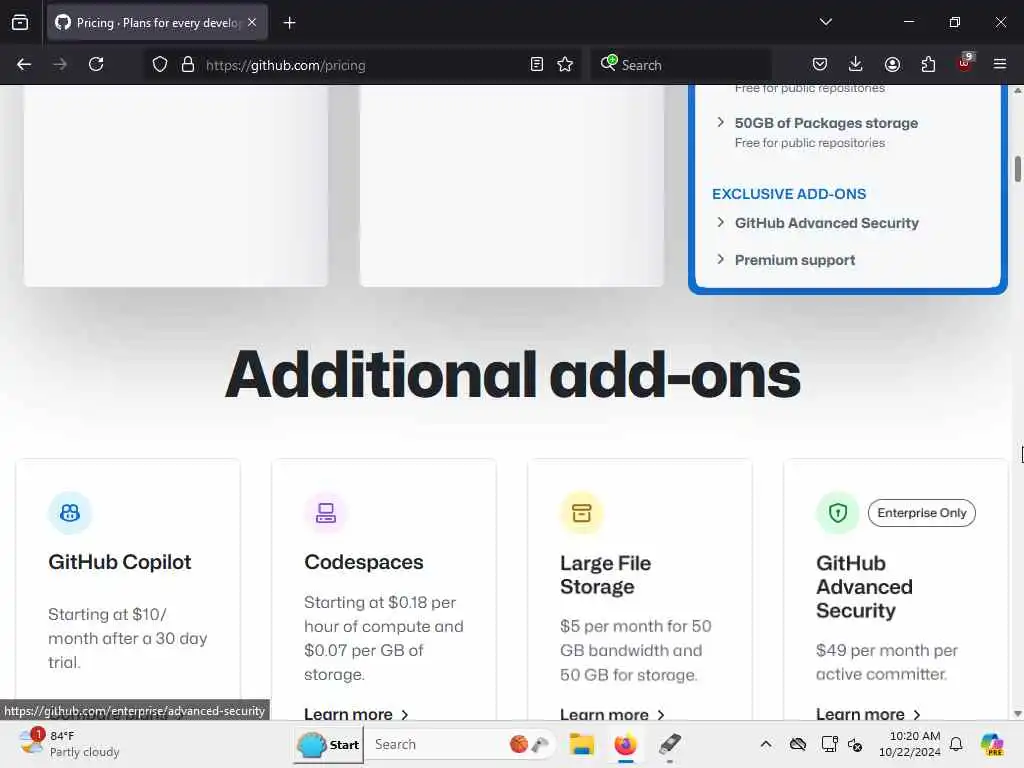The image size is (1024, 768).
Task: Toggle reader view icon
Action: (x=537, y=65)
